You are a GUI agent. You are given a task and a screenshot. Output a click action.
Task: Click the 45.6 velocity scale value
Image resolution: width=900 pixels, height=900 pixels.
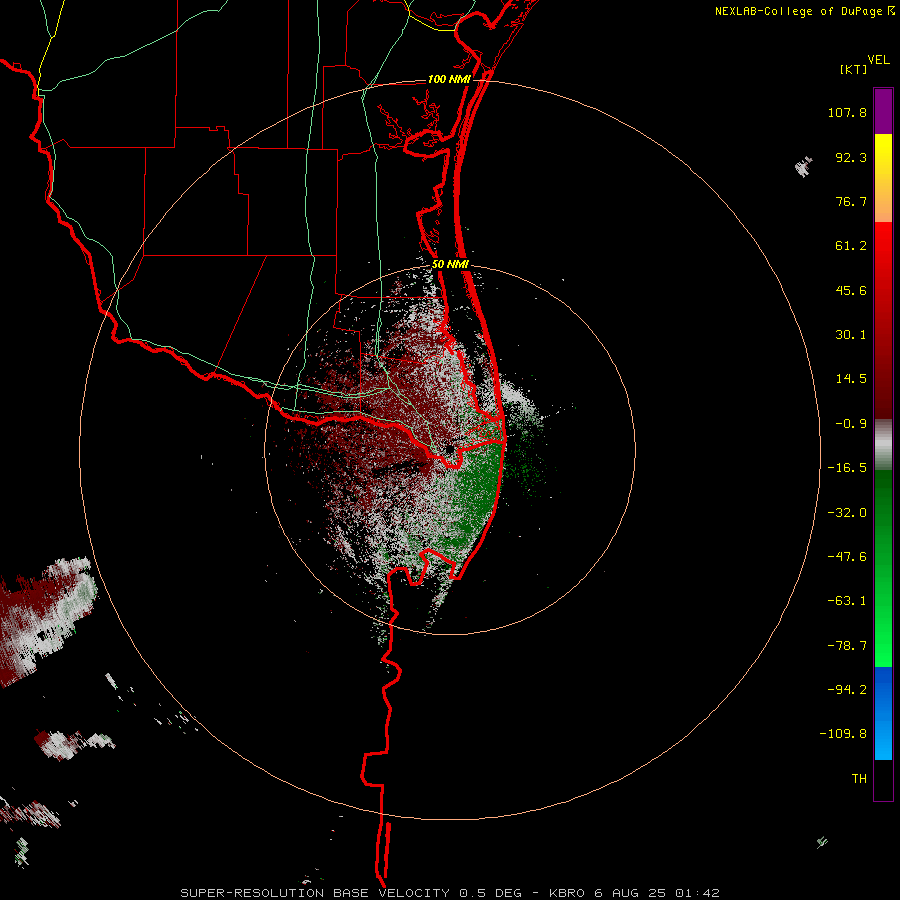click(851, 290)
